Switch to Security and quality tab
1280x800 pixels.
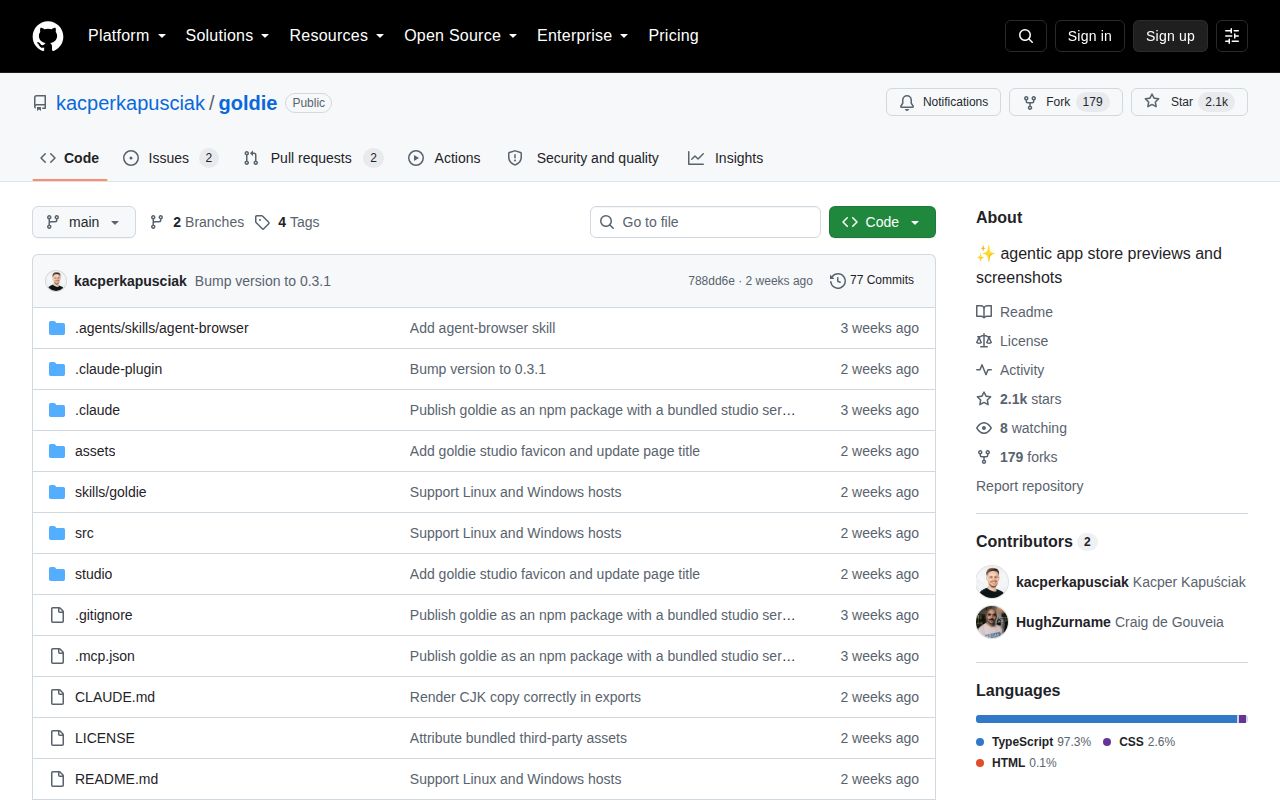click(583, 158)
